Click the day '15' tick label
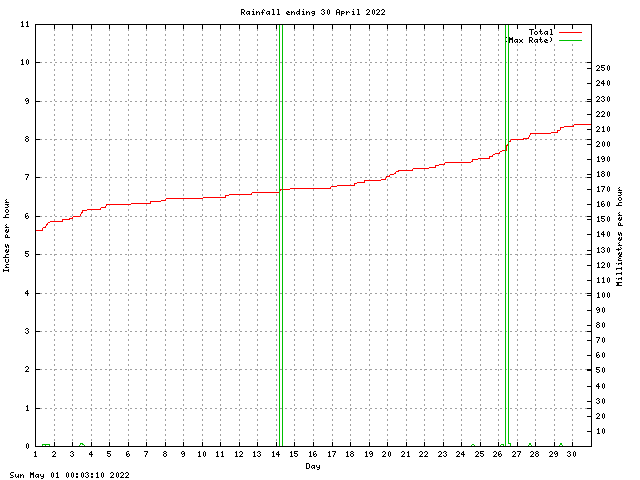 tap(294, 454)
